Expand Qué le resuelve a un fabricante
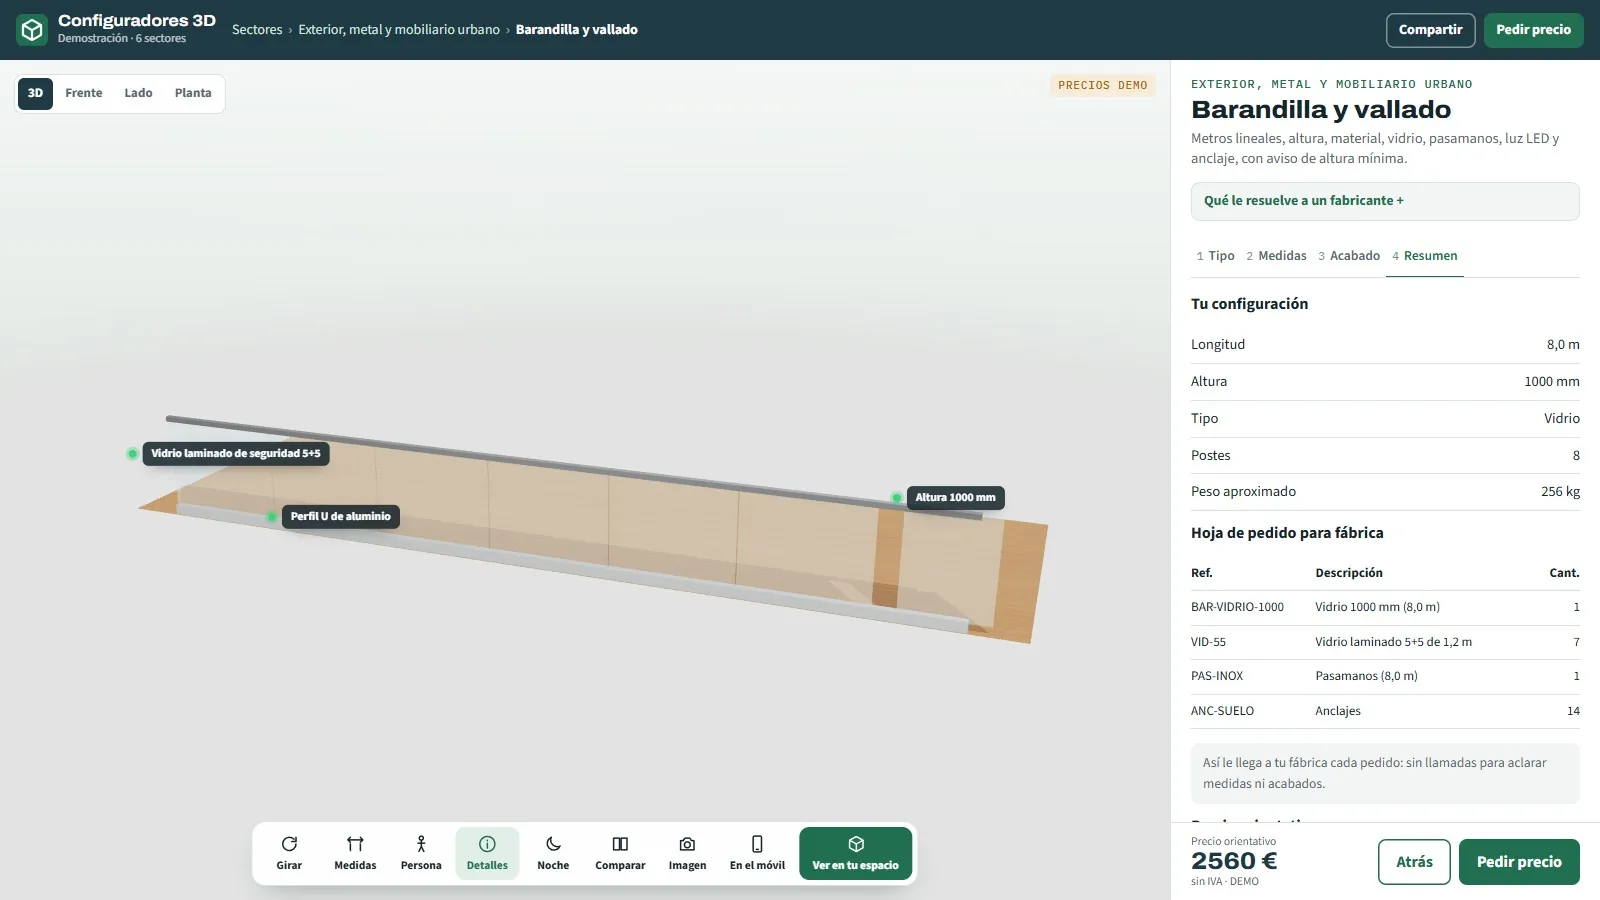Screen dimensions: 1600x900 tap(1385, 201)
